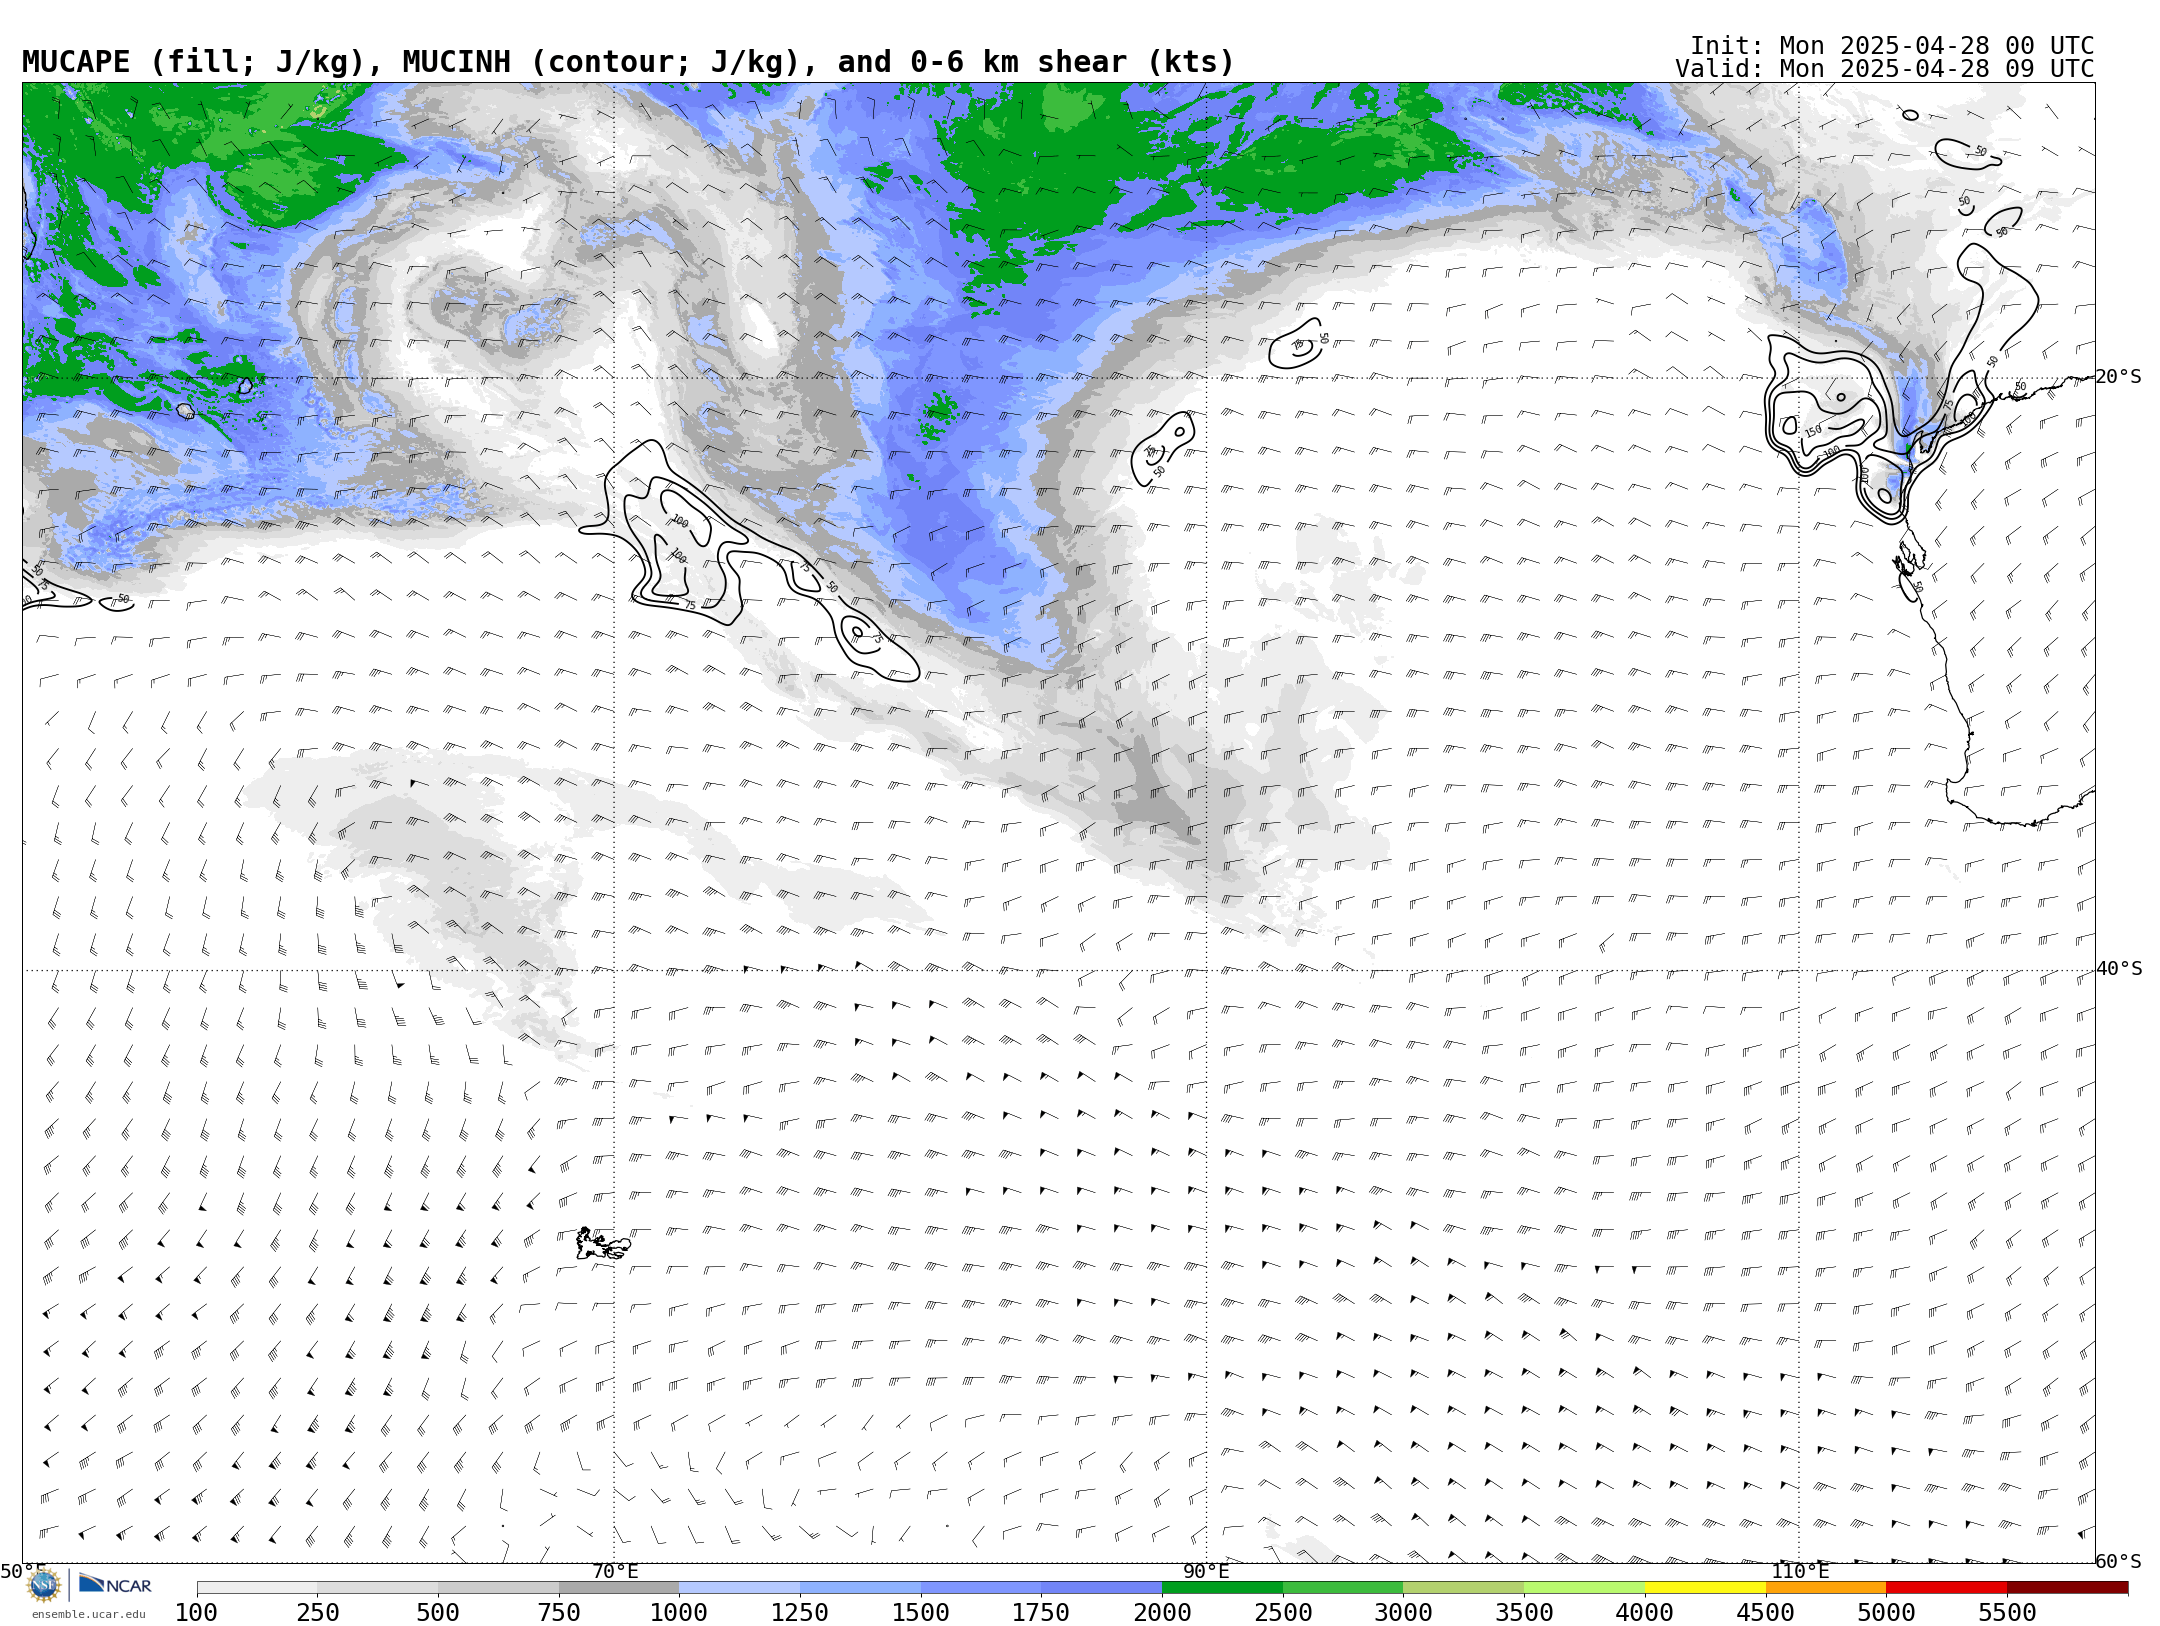This screenshot has width=2160, height=1626.
Task: Pick the colorbar swatch between 1250 and 1500
Action: tap(860, 1588)
